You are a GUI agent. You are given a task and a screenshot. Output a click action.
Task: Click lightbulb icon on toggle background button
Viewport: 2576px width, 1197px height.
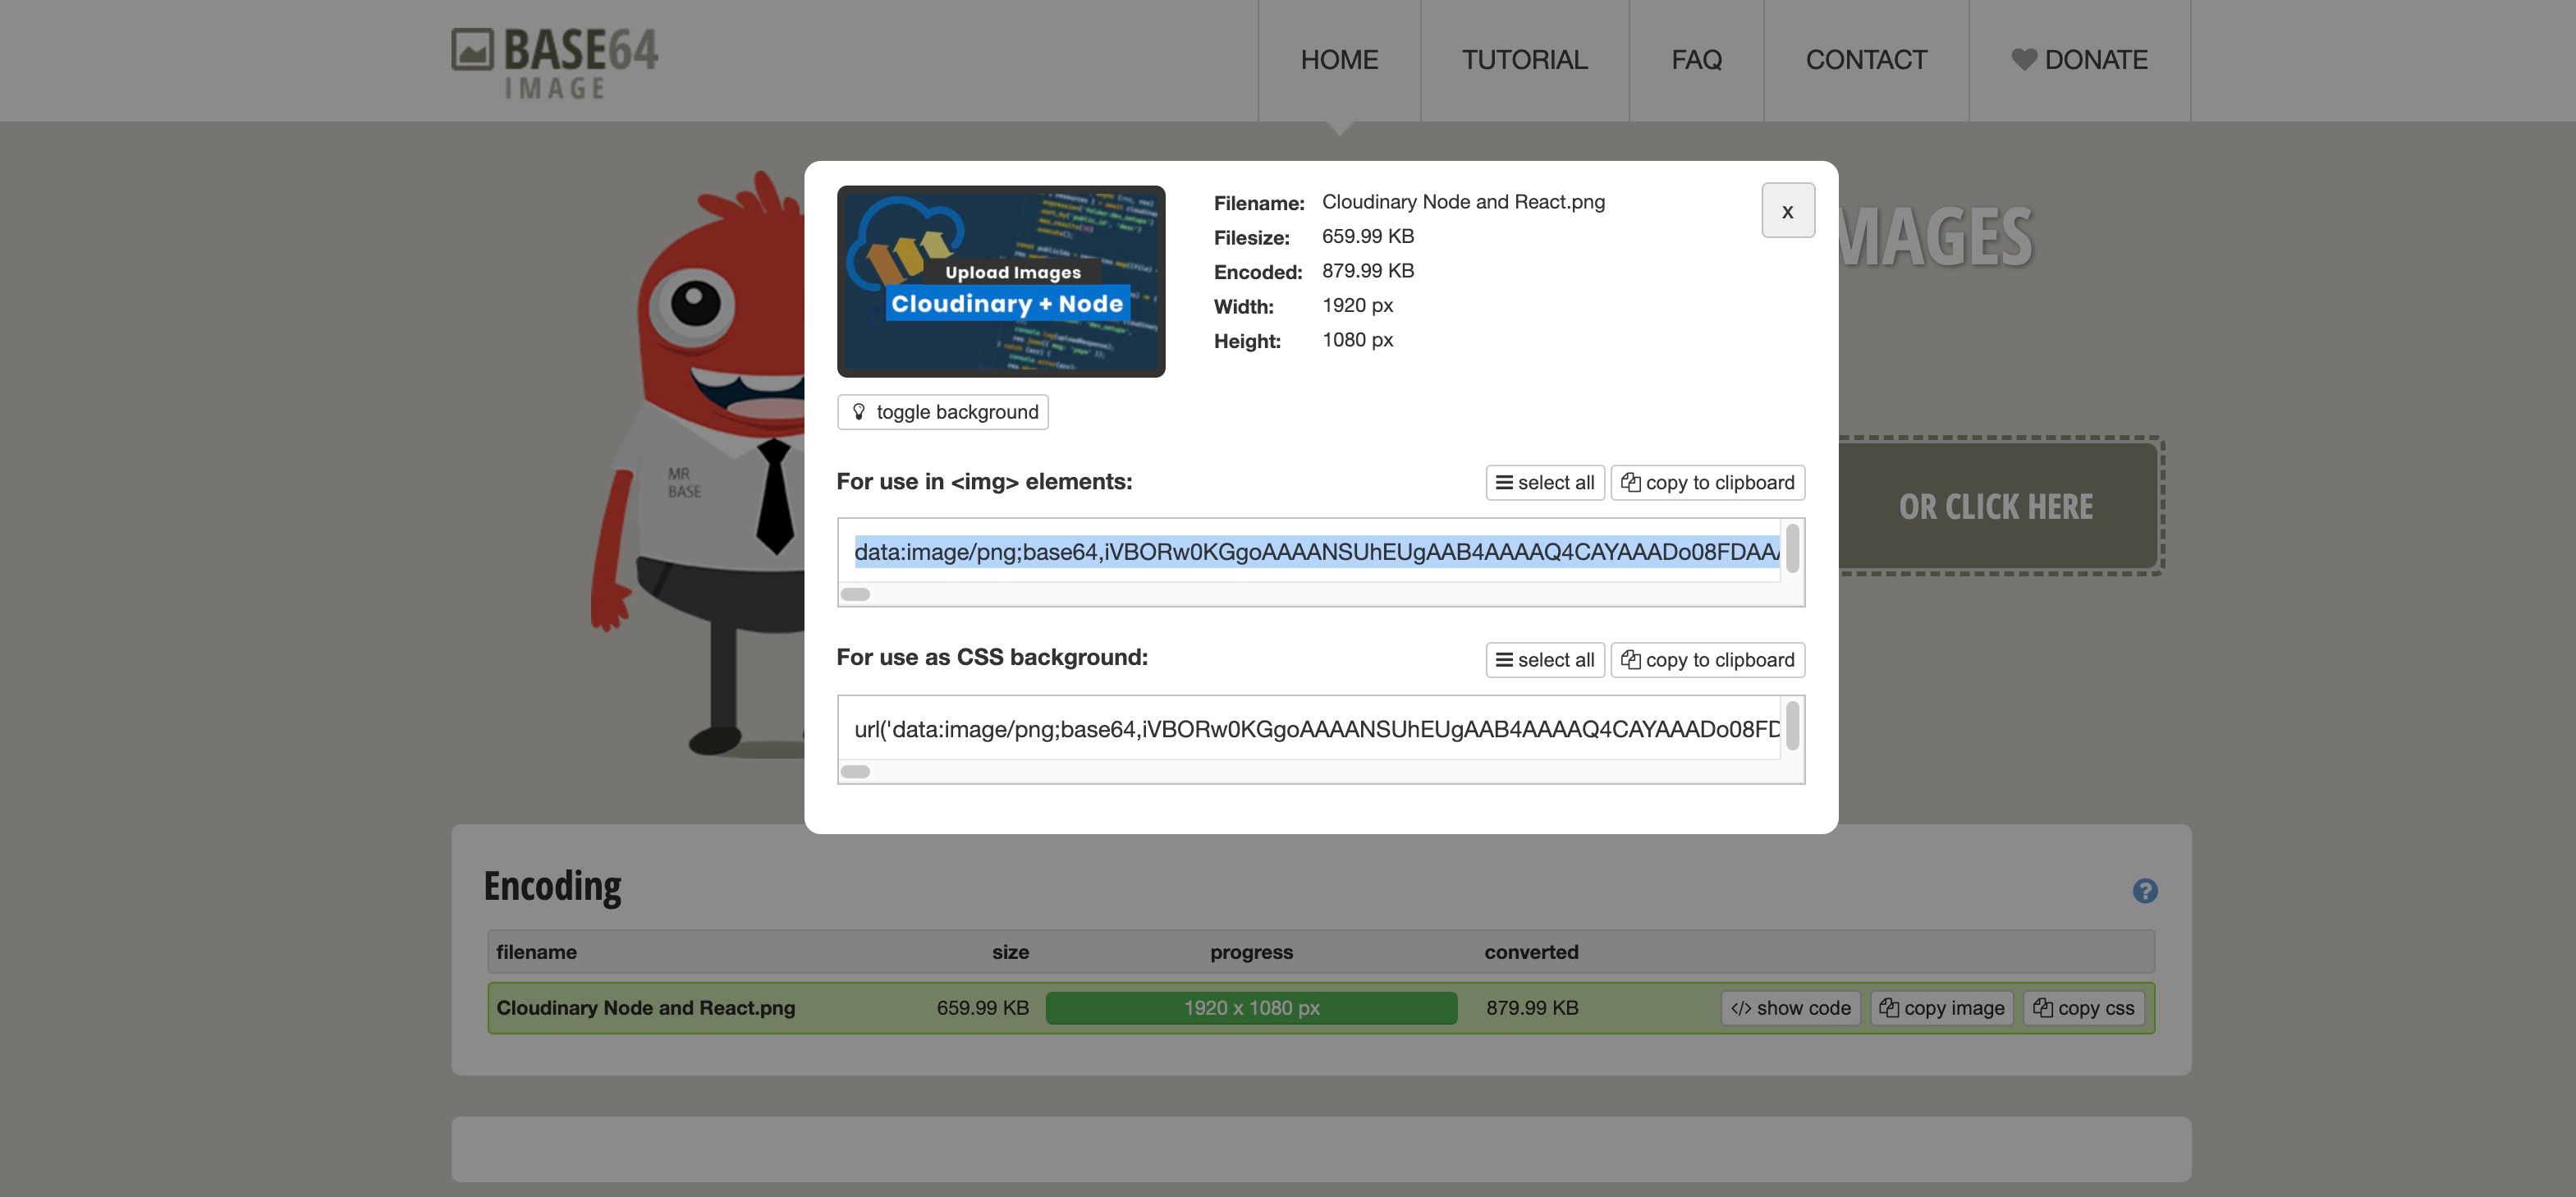[x=858, y=412]
